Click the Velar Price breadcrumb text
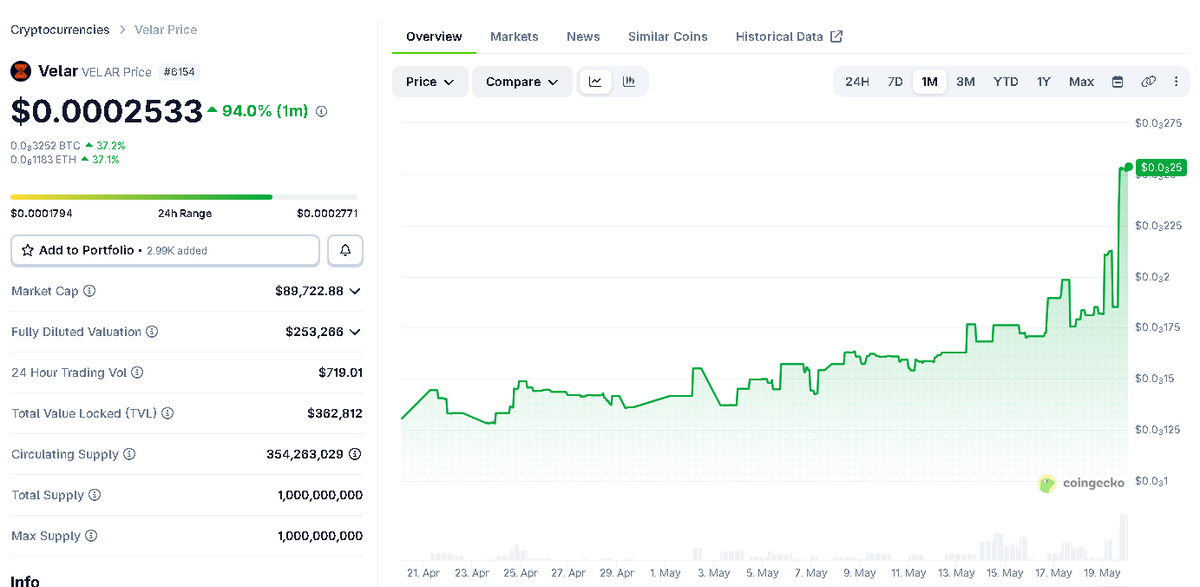The image size is (1200, 587). [x=166, y=30]
